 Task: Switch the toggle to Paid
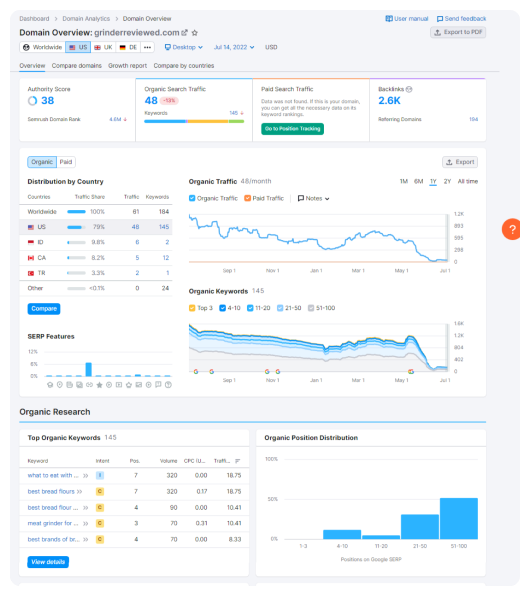click(66, 162)
